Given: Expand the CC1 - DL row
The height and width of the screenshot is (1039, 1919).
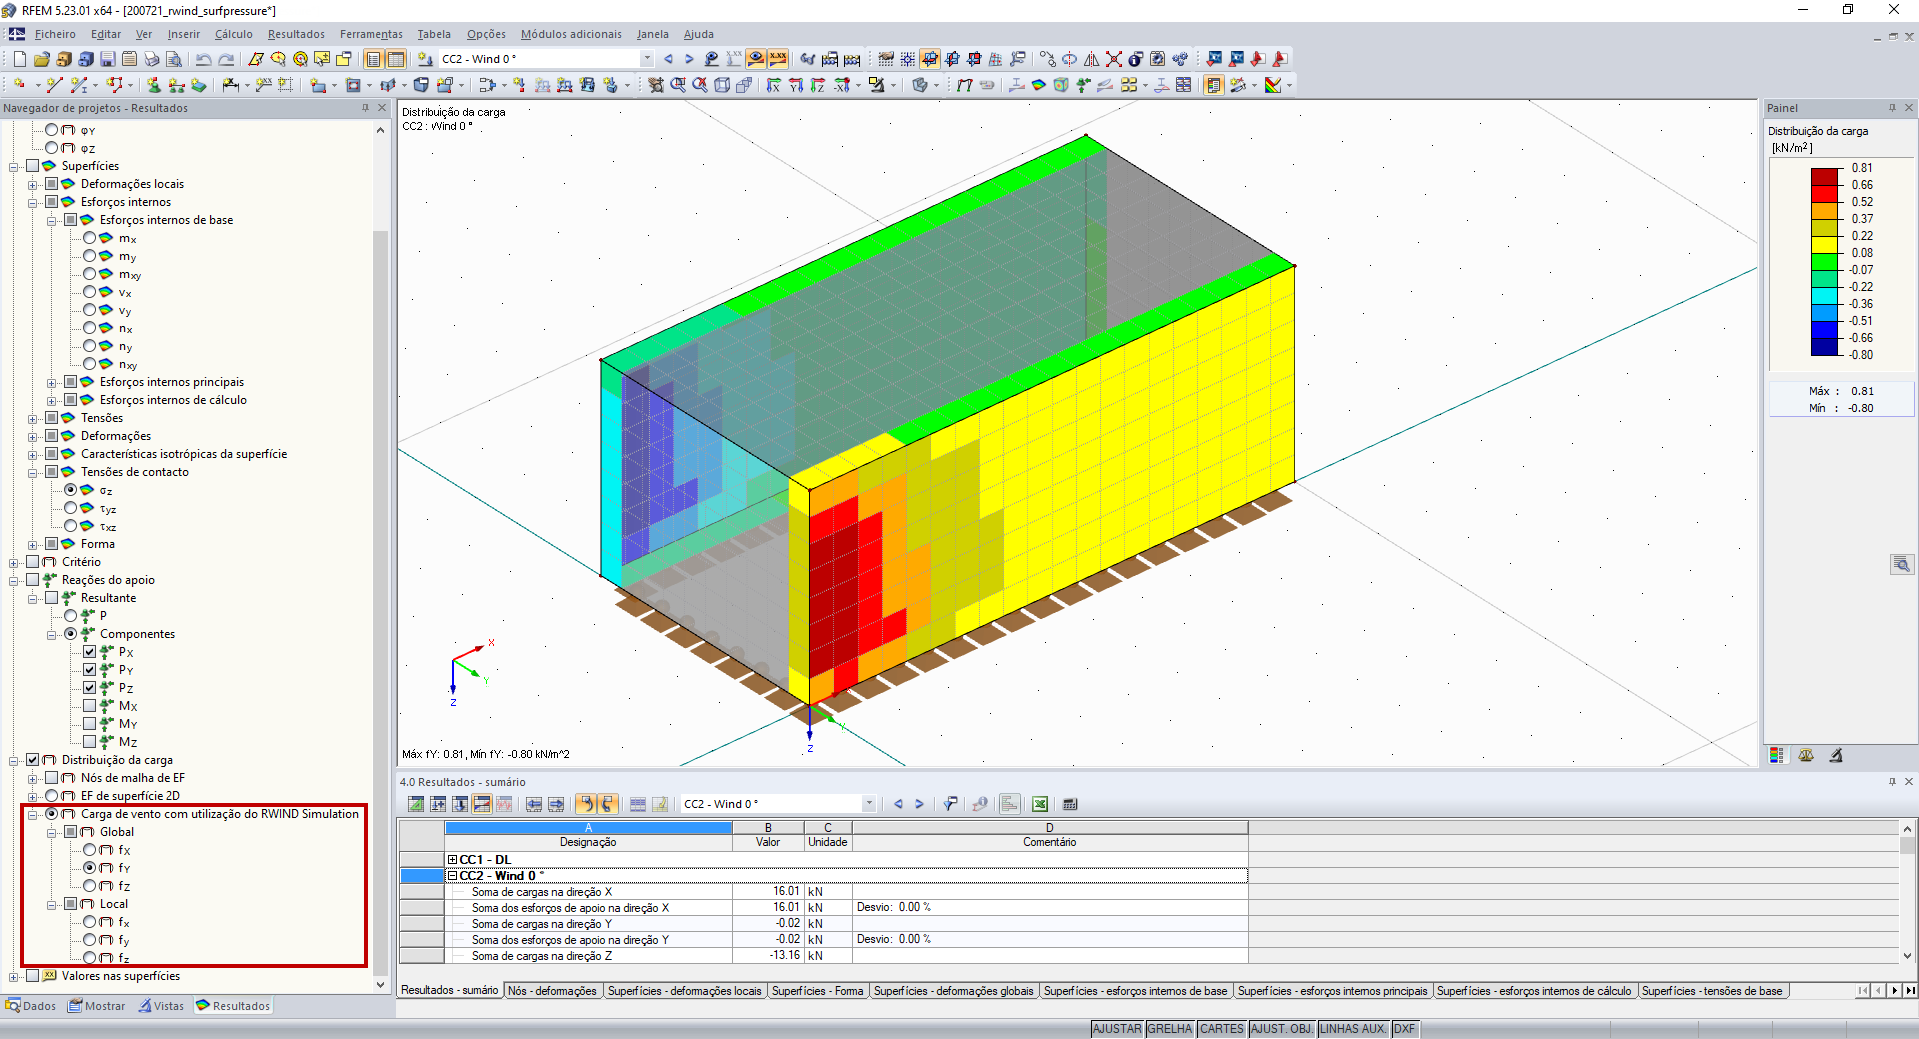Looking at the screenshot, I should click(452, 860).
